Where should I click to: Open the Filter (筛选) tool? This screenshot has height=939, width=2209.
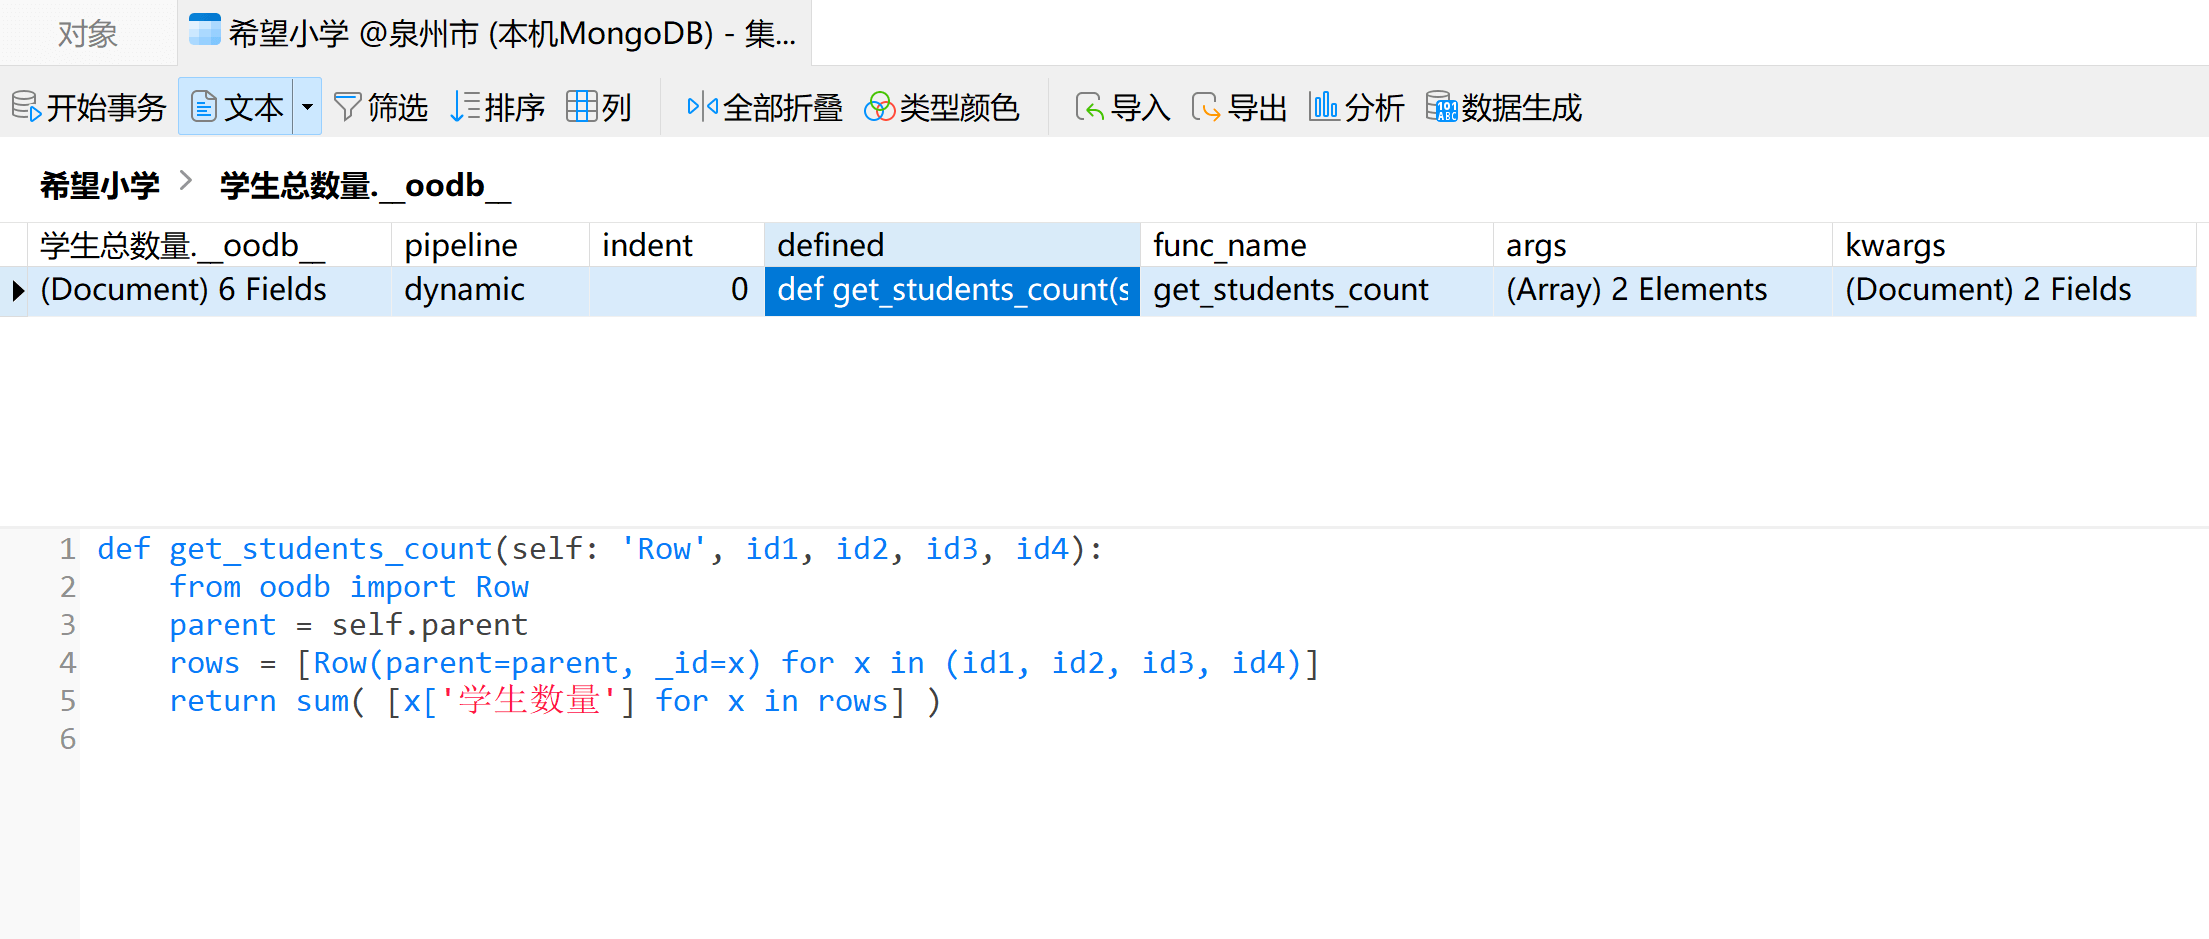380,107
